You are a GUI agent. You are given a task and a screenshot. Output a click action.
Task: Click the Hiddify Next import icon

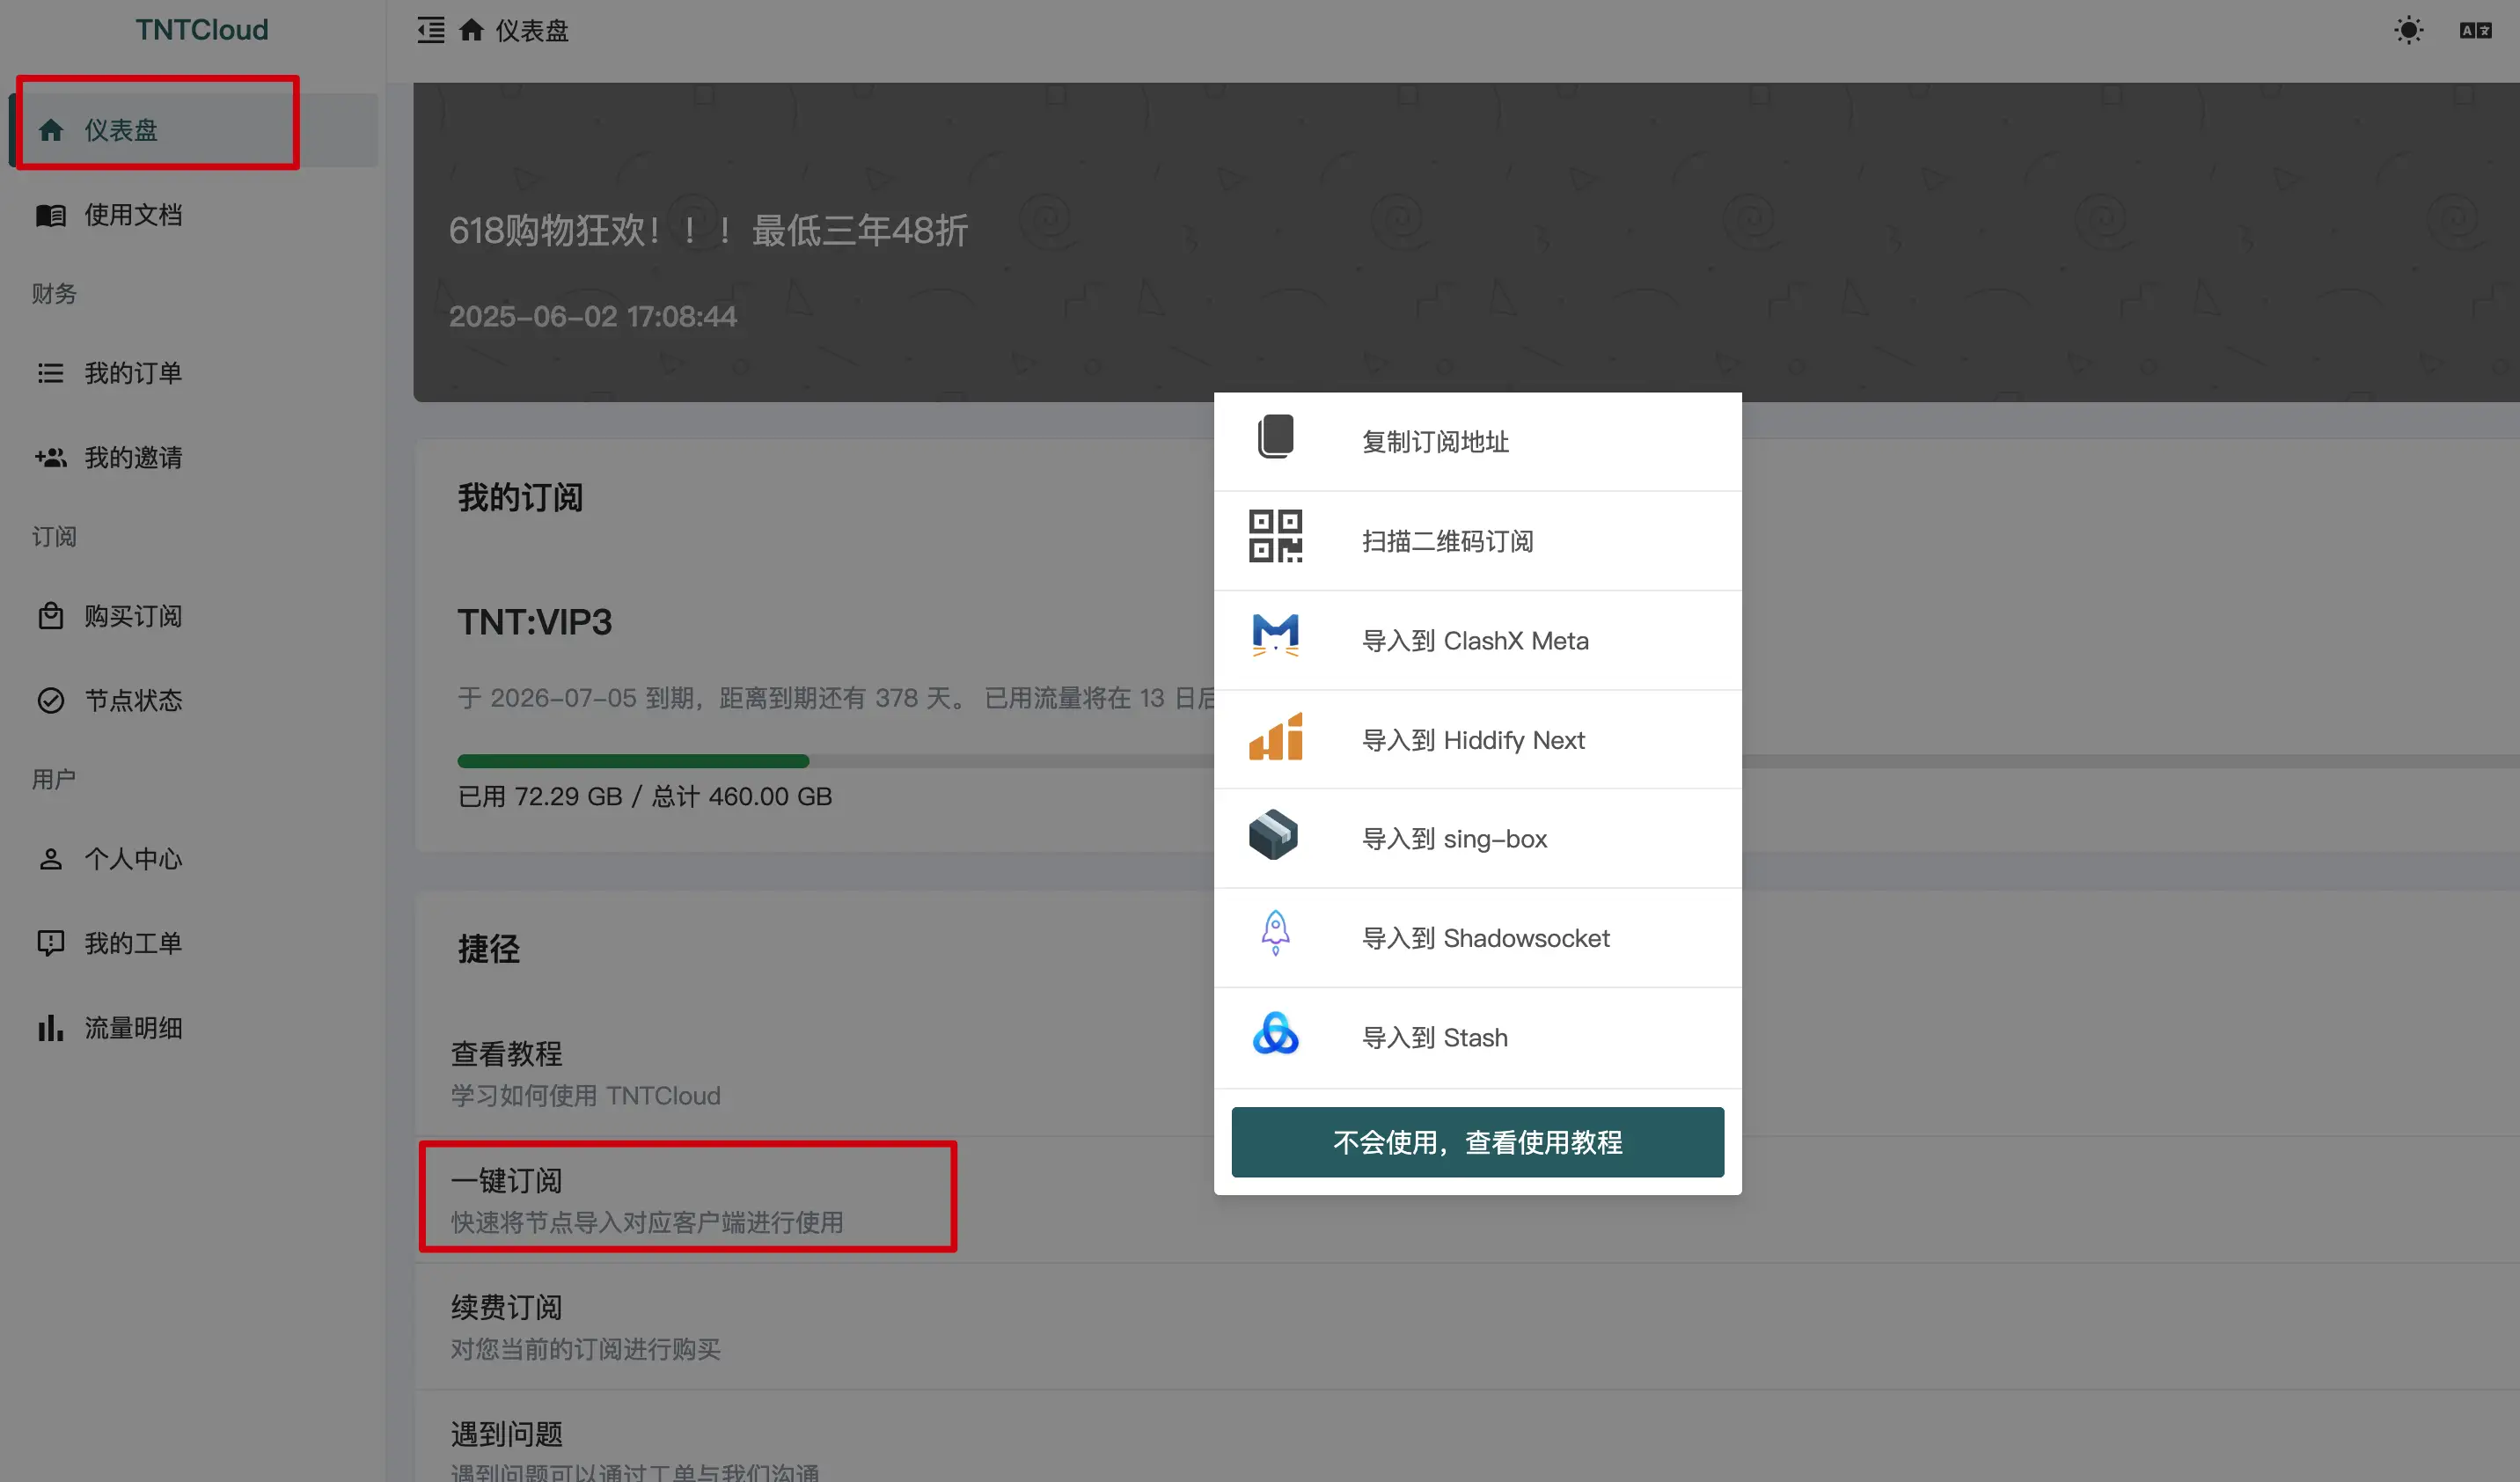1274,737
